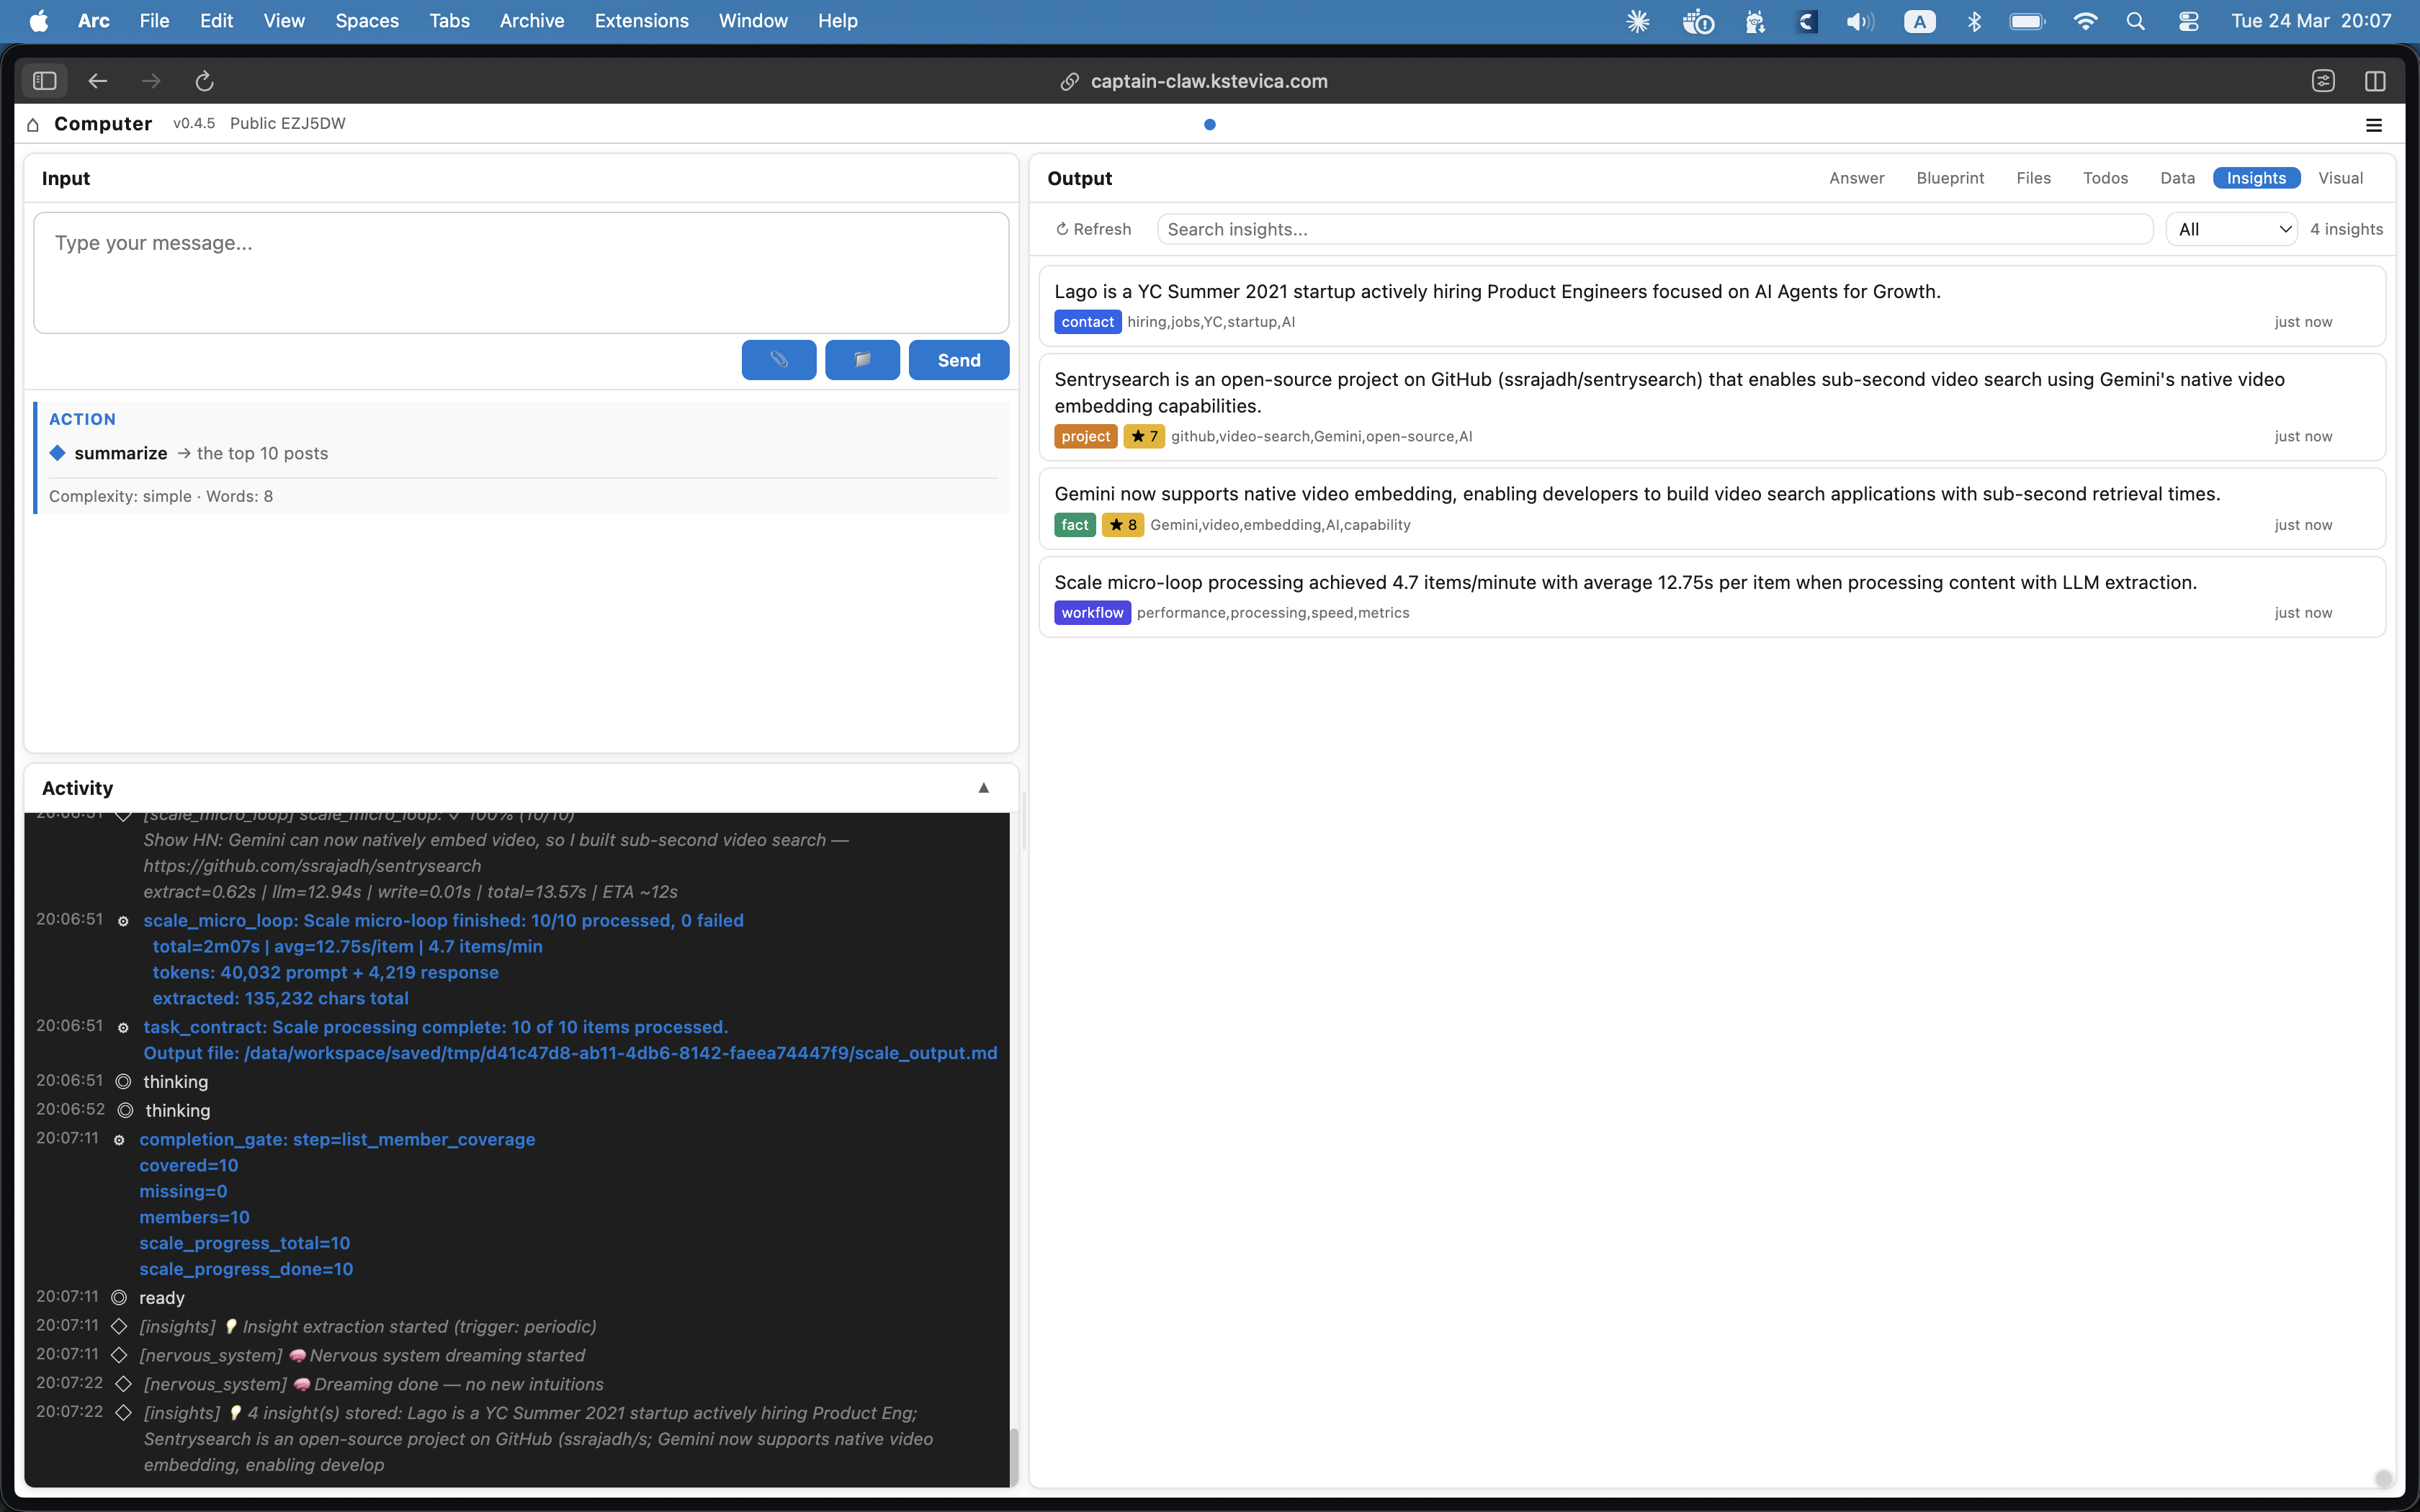Screen dimensions: 2420x1512
Task: Open the All filter dropdown
Action: [2232, 229]
